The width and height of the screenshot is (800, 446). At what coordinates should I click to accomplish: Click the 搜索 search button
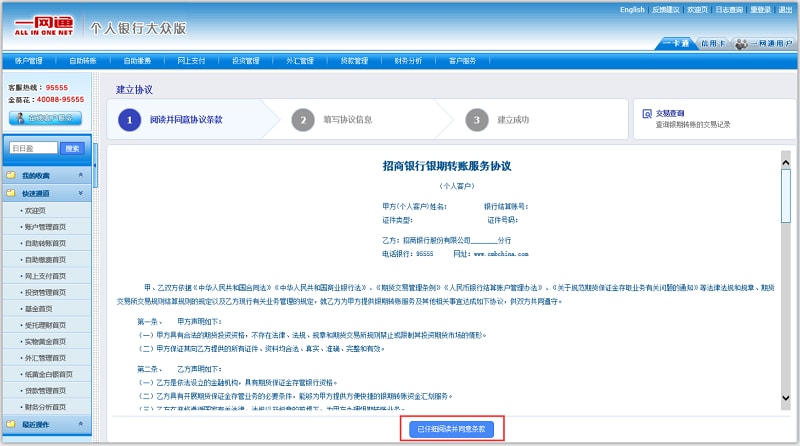pos(72,148)
